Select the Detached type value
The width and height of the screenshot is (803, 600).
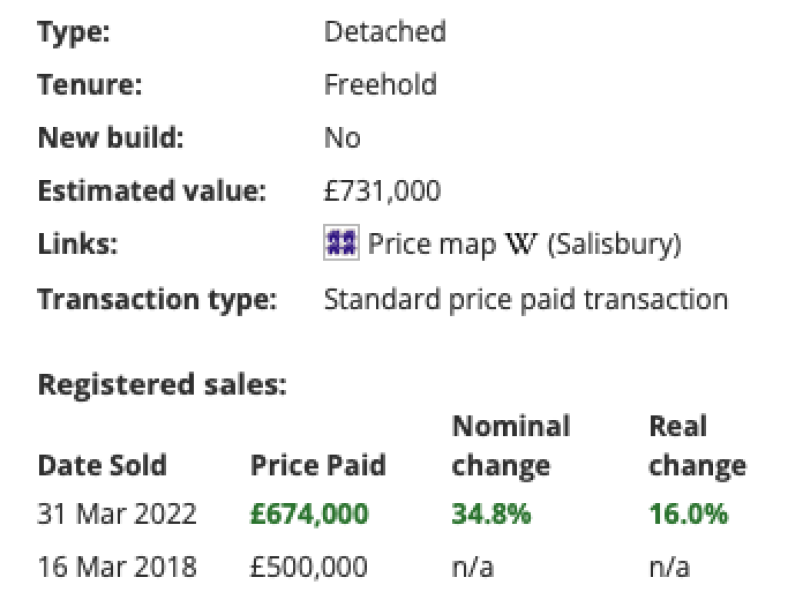[385, 32]
